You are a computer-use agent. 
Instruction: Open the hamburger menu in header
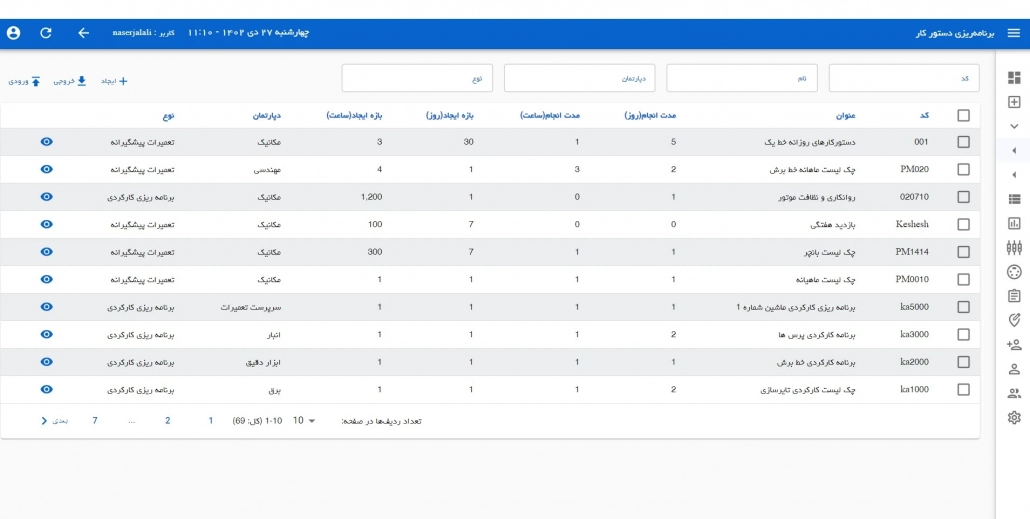point(1013,33)
